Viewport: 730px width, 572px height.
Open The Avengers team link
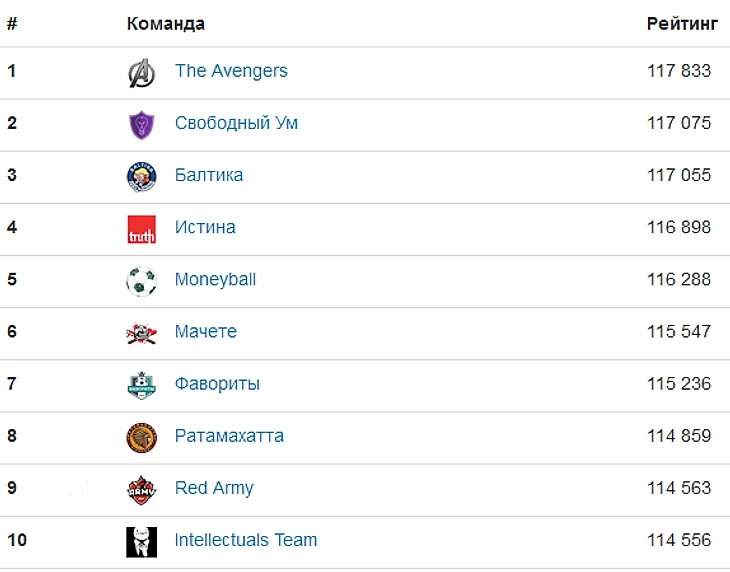231,71
